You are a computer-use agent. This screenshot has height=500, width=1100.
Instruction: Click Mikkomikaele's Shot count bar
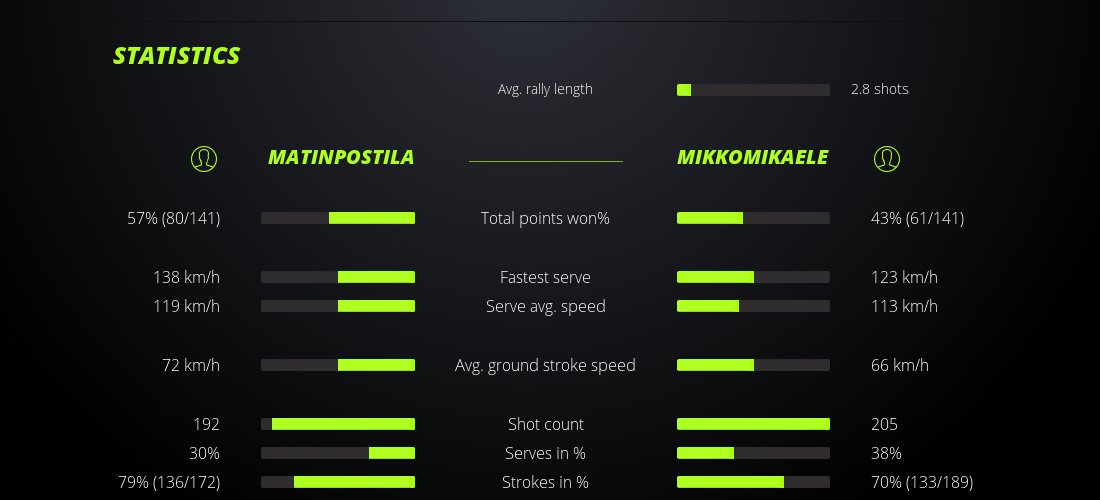(753, 424)
